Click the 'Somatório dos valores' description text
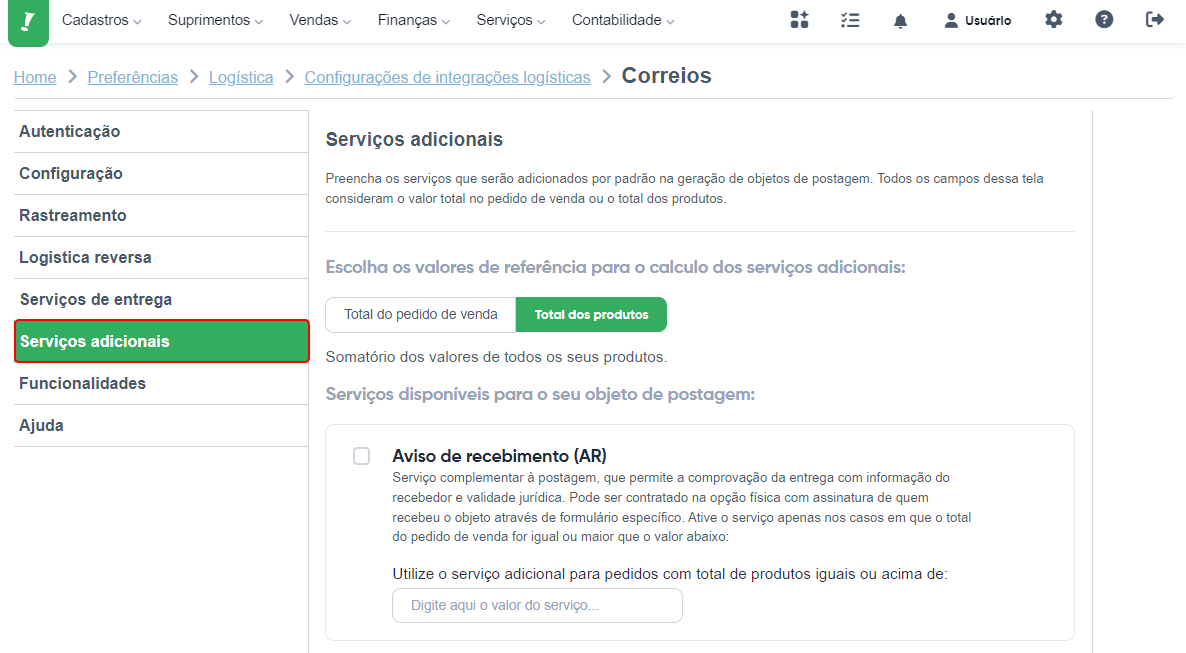The image size is (1186, 653). click(x=496, y=357)
